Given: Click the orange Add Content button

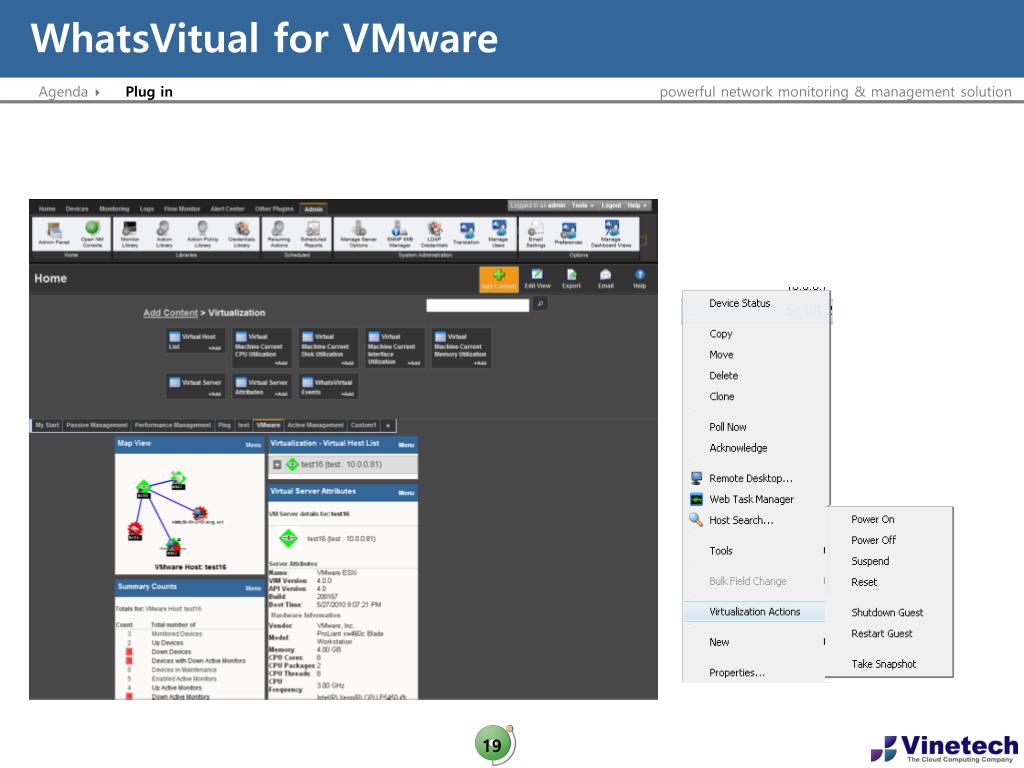Looking at the screenshot, I should pyautogui.click(x=499, y=279).
